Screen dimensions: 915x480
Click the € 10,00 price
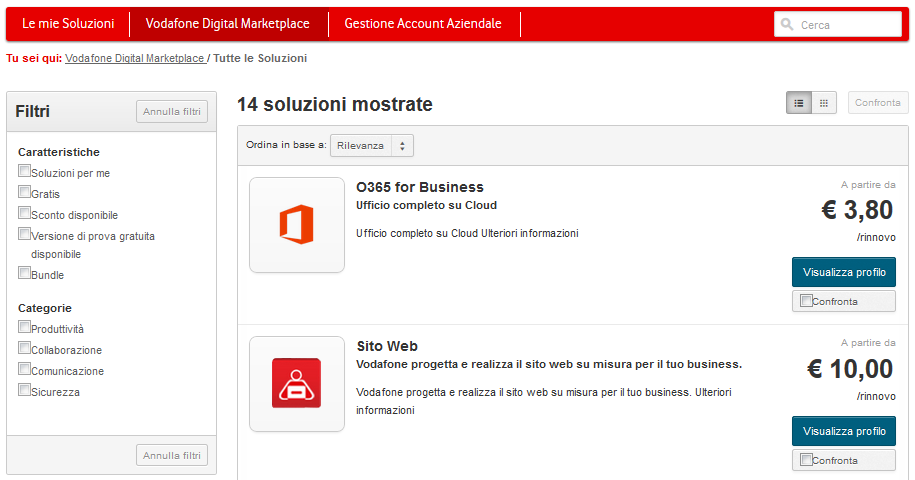(850, 369)
